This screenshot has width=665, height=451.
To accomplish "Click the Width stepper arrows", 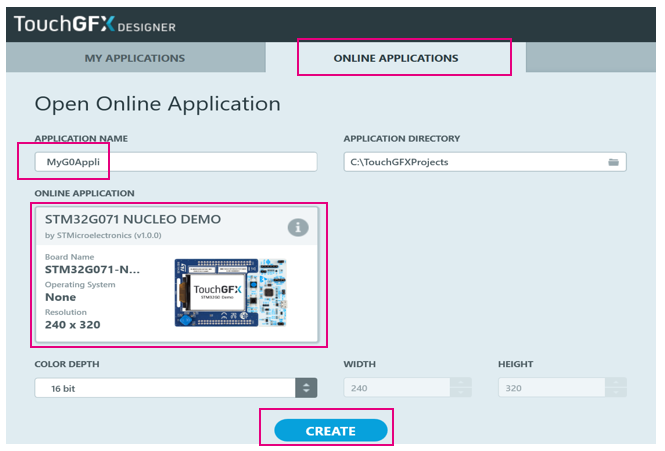I will point(461,388).
